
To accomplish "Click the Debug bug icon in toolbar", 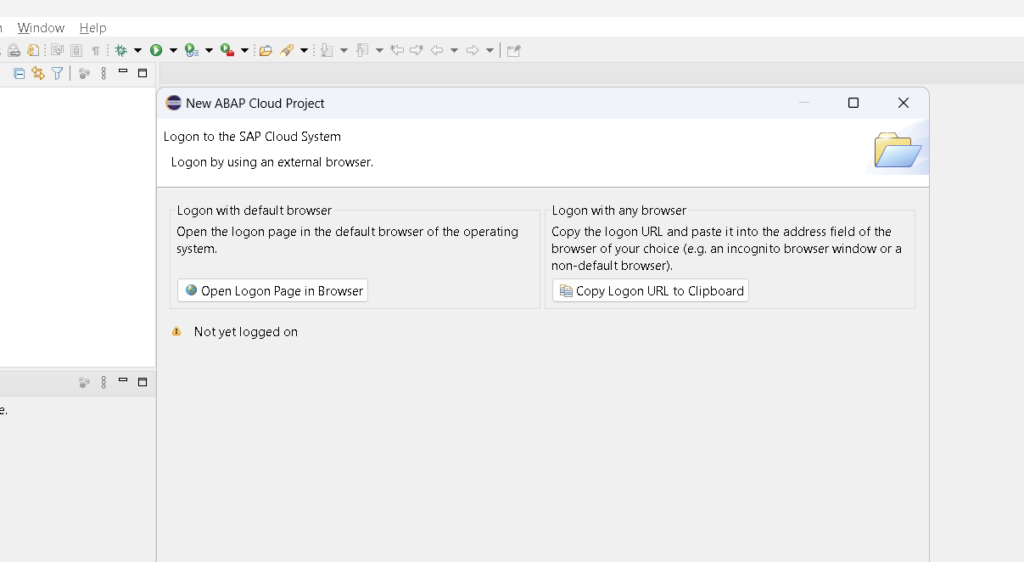I will [x=122, y=50].
